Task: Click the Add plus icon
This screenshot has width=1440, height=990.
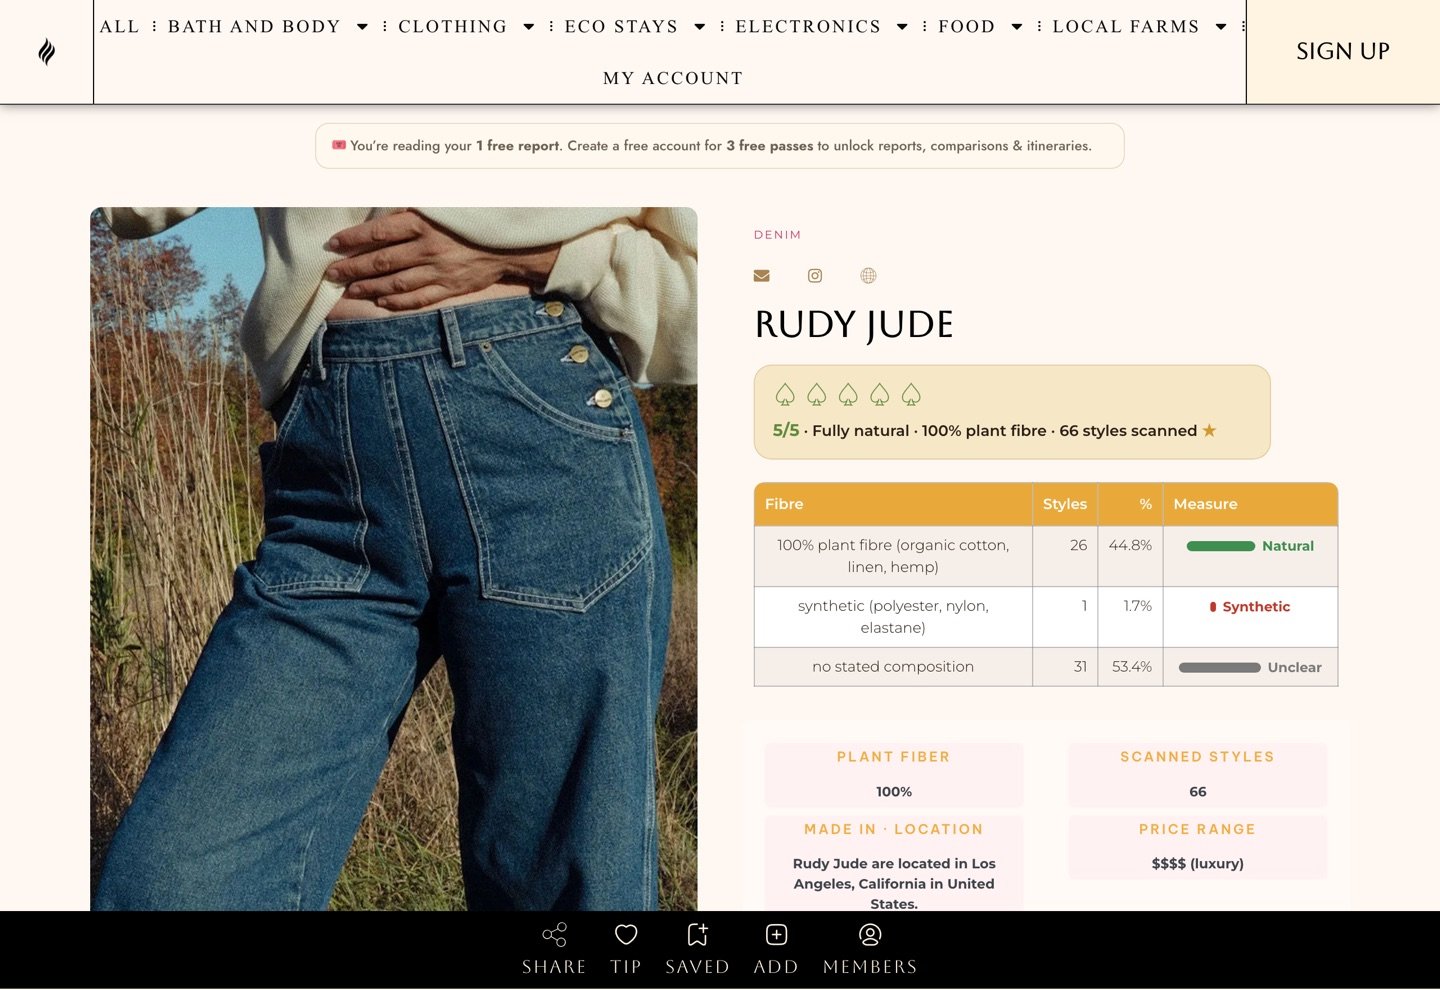Action: pos(776,934)
